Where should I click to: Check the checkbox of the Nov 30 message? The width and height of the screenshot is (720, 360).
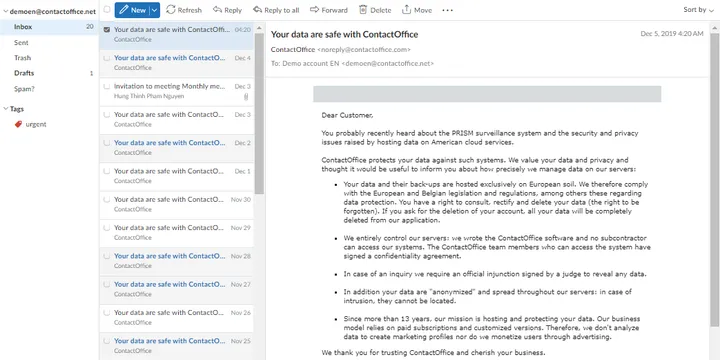107,199
